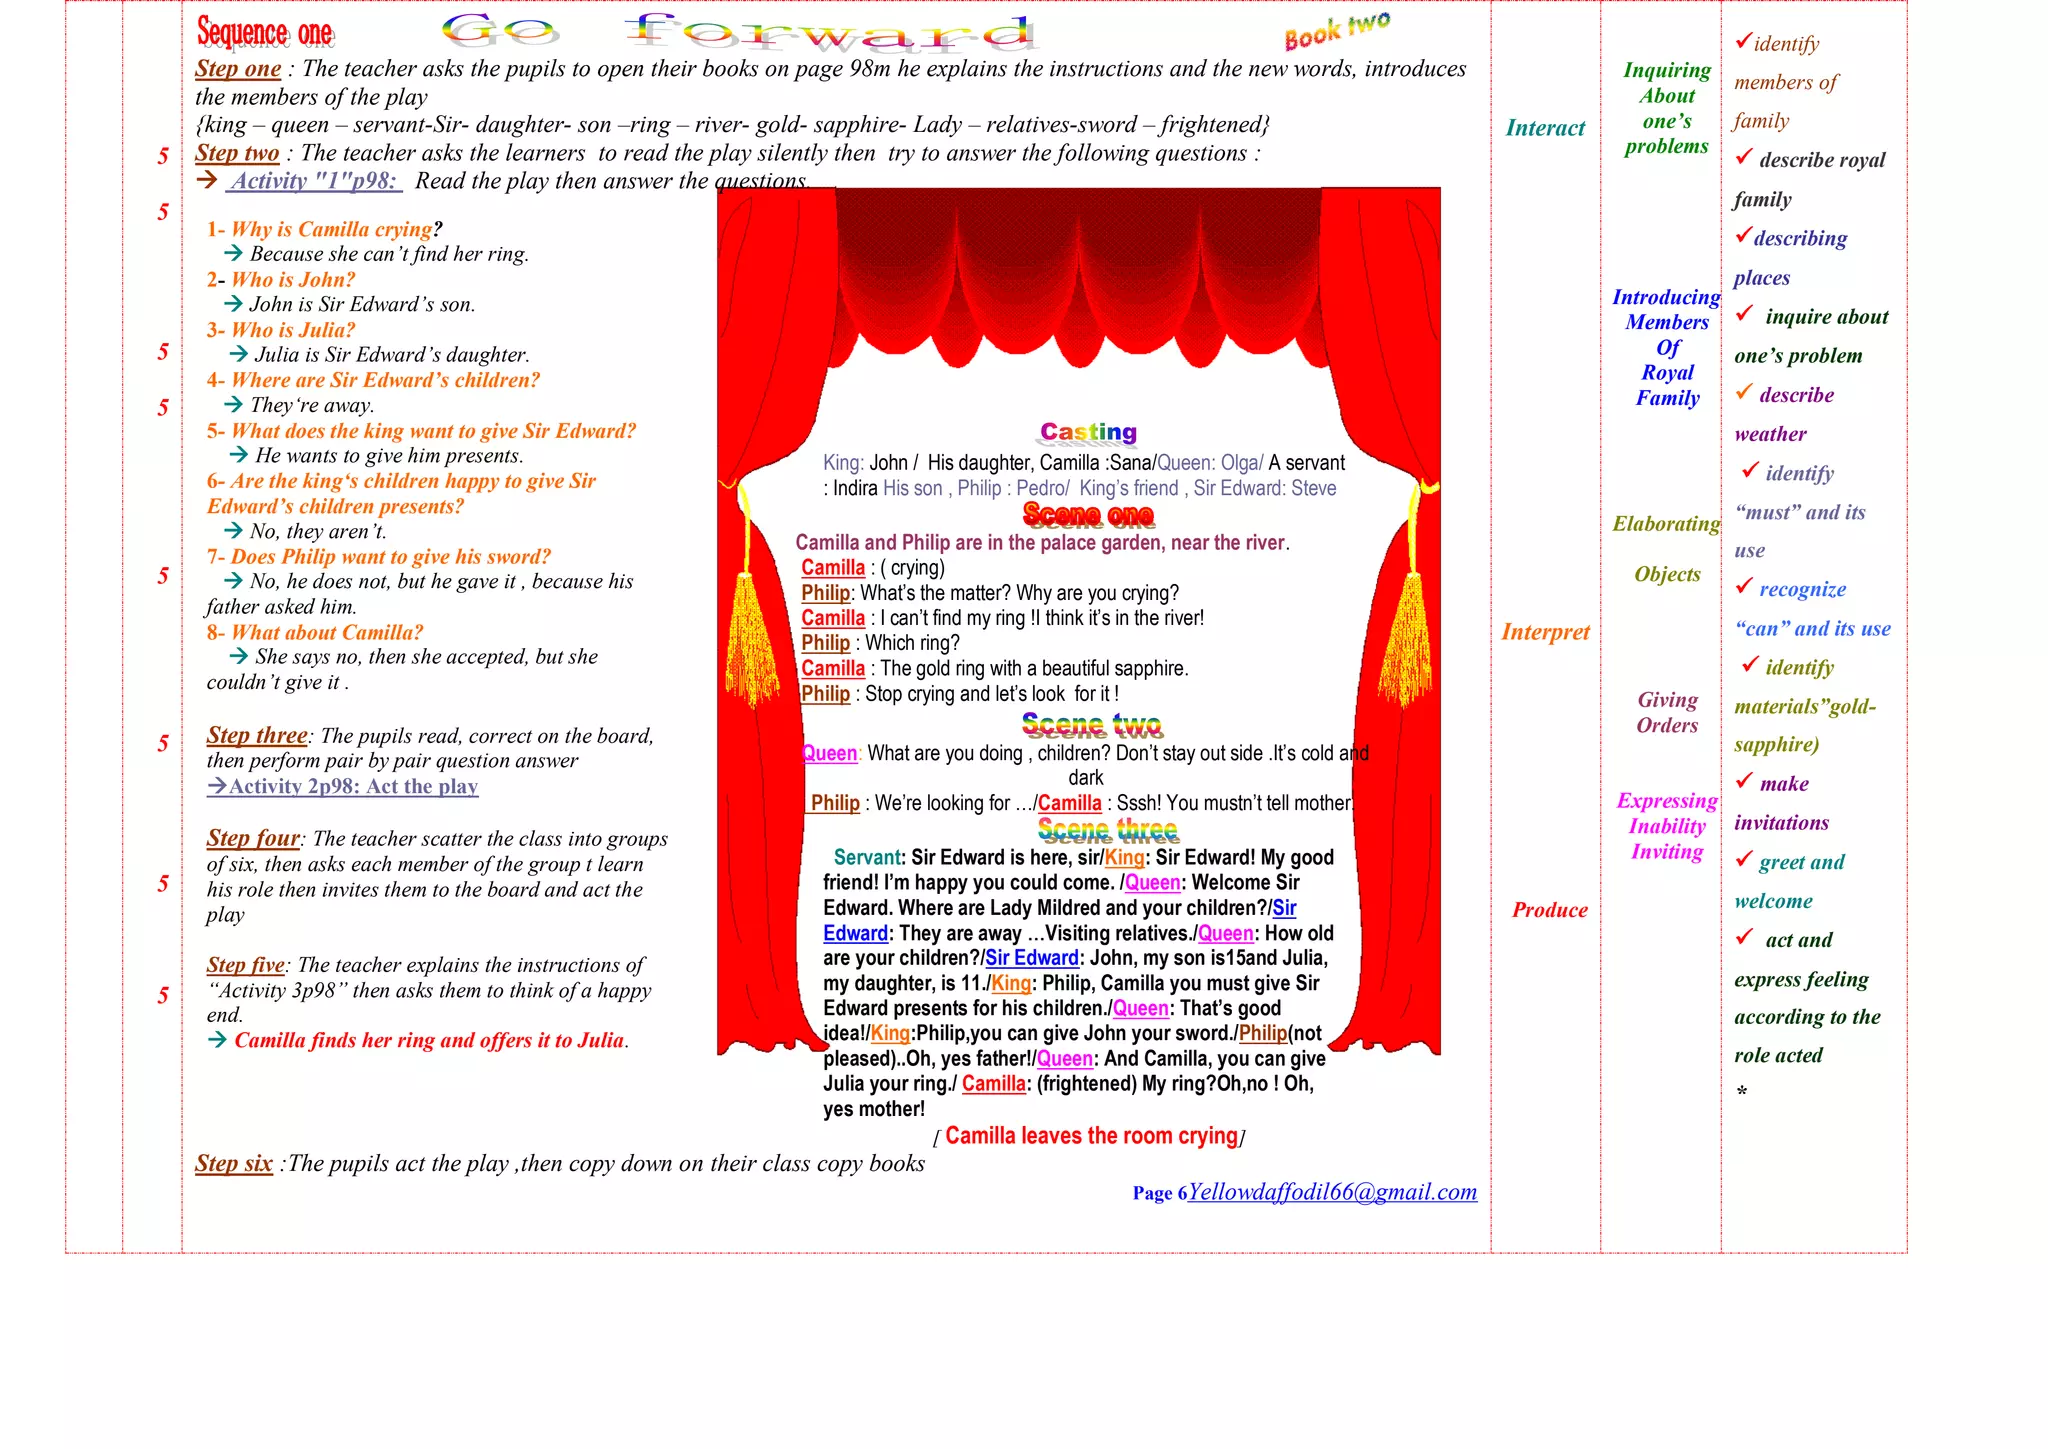Click checkmark next to describe royal family

coord(1744,157)
